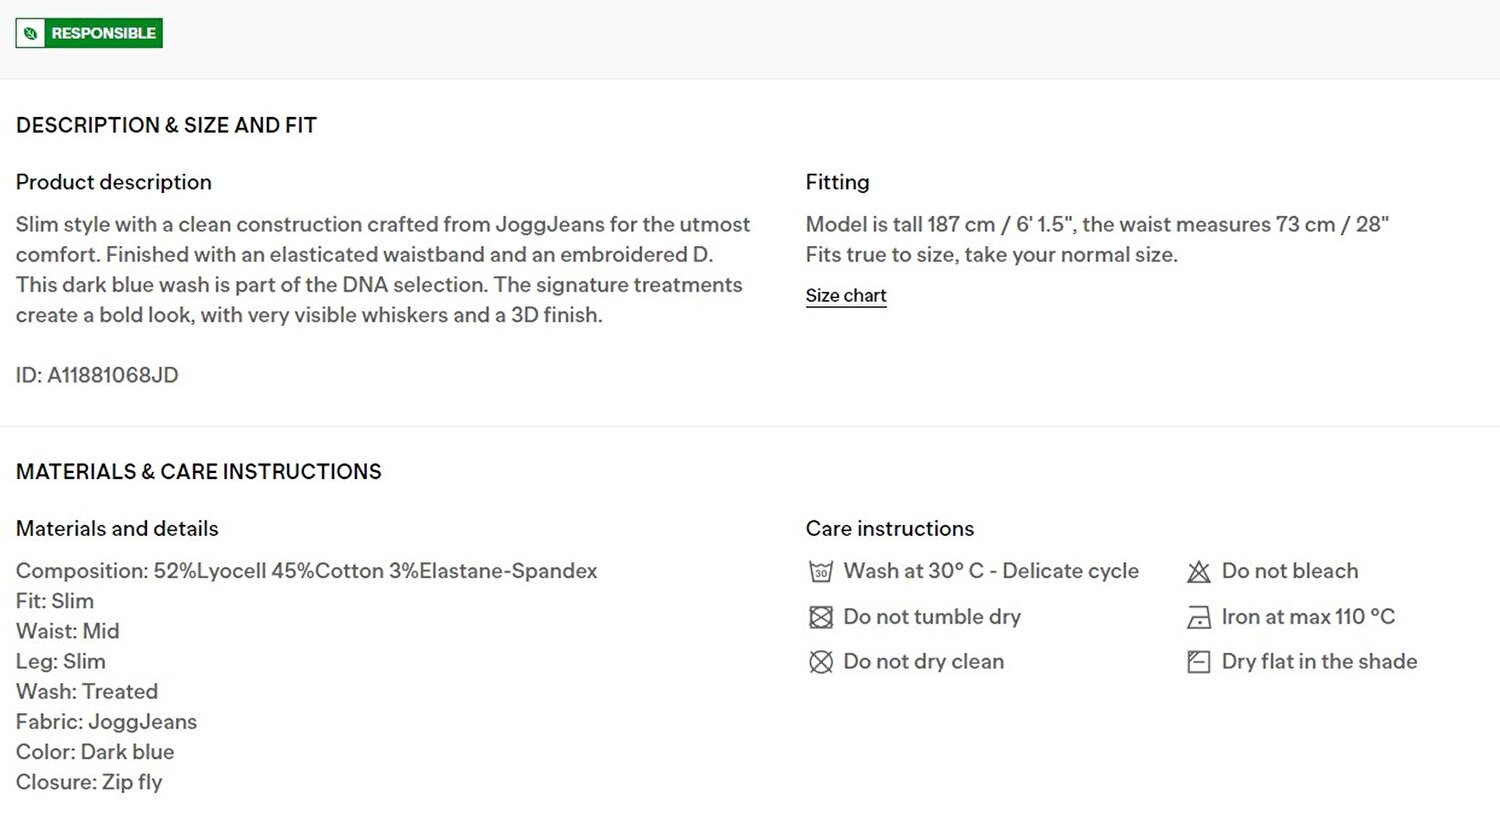
Task: Click the Wash at 30° C Delicate cycle text
Action: (991, 571)
